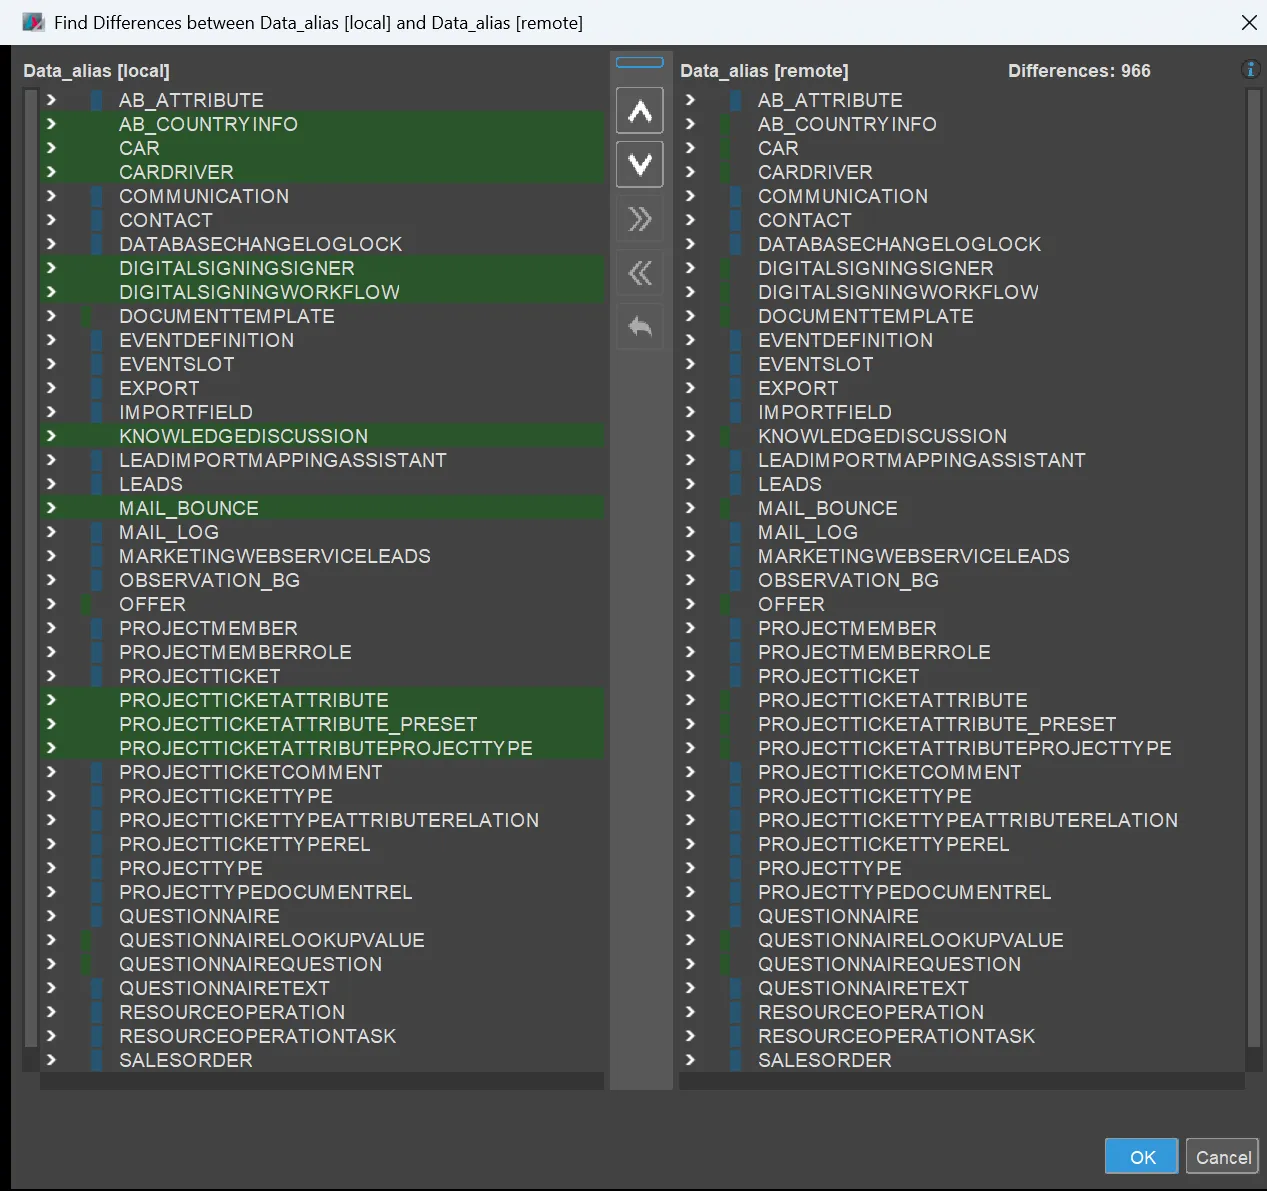
Task: Click the table icon of local SALESORDER
Action: click(x=97, y=1060)
